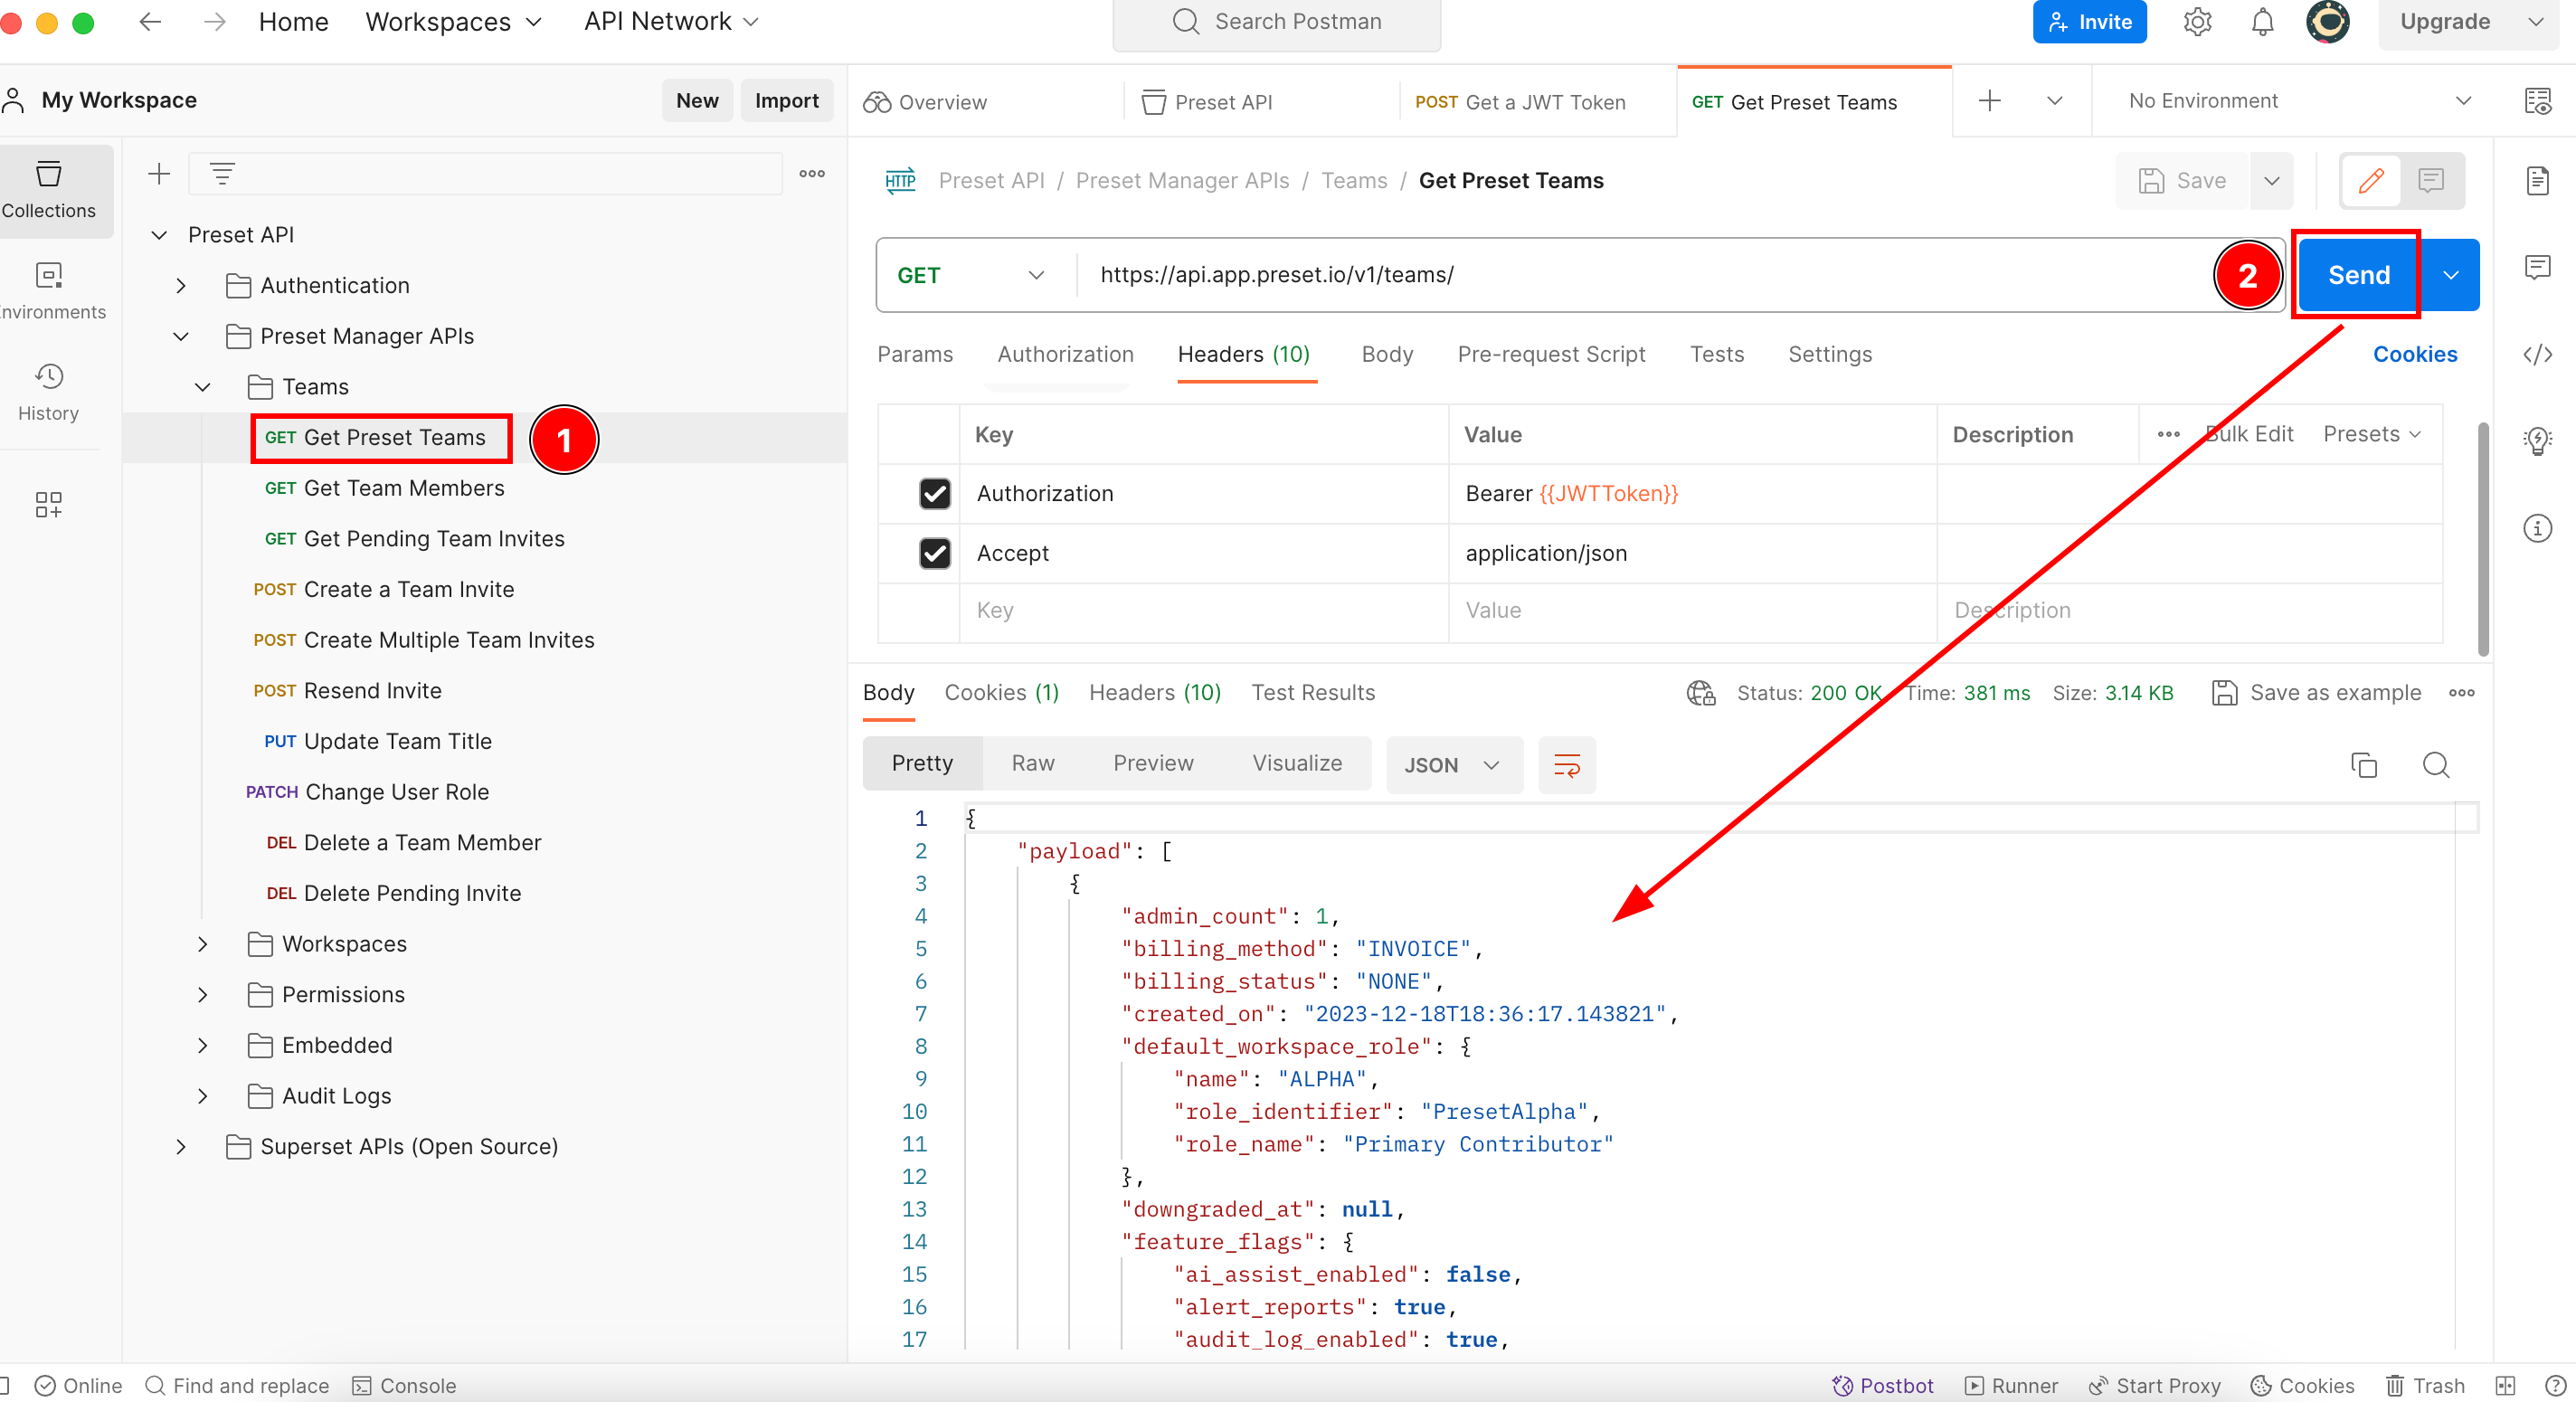This screenshot has height=1402, width=2576.
Task: Switch response view to Raw
Action: [x=1032, y=764]
